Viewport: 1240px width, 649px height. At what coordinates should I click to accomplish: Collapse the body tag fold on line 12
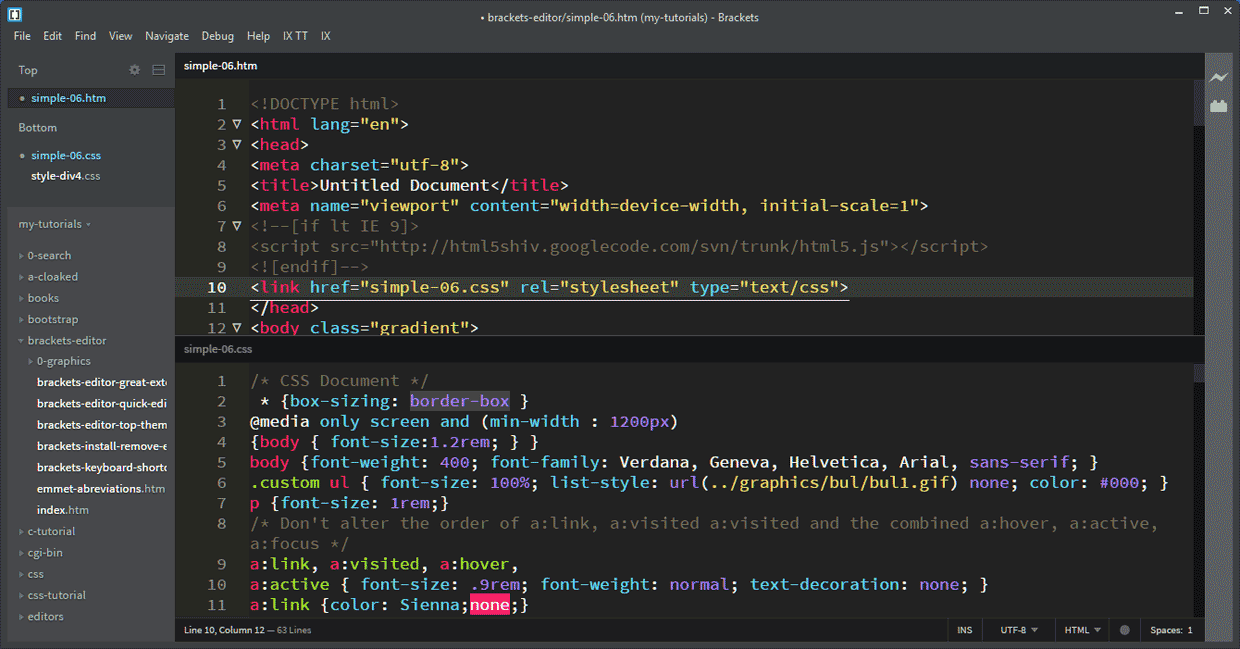pos(237,327)
